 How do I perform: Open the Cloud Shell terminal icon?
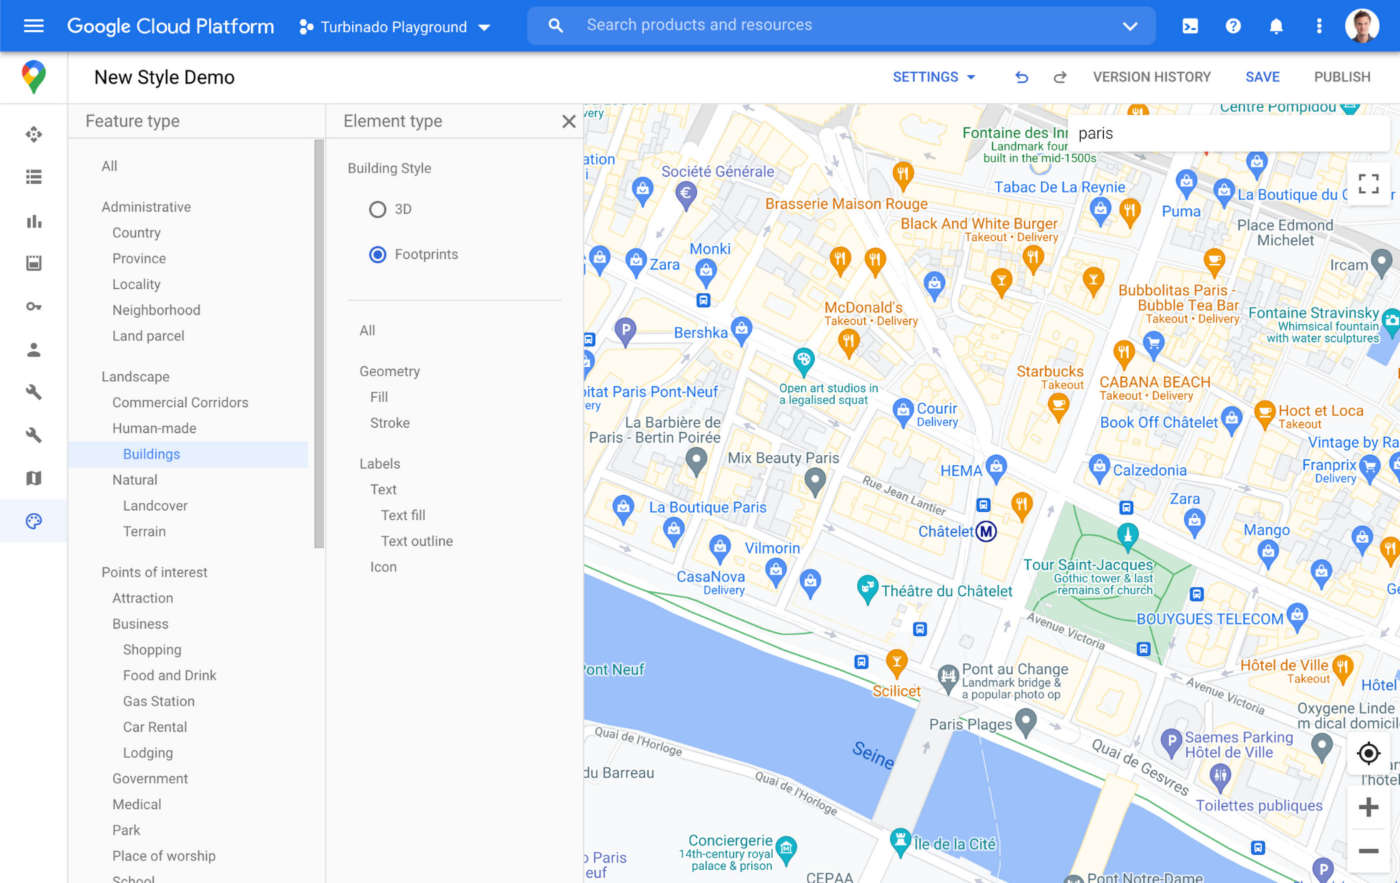tap(1189, 25)
